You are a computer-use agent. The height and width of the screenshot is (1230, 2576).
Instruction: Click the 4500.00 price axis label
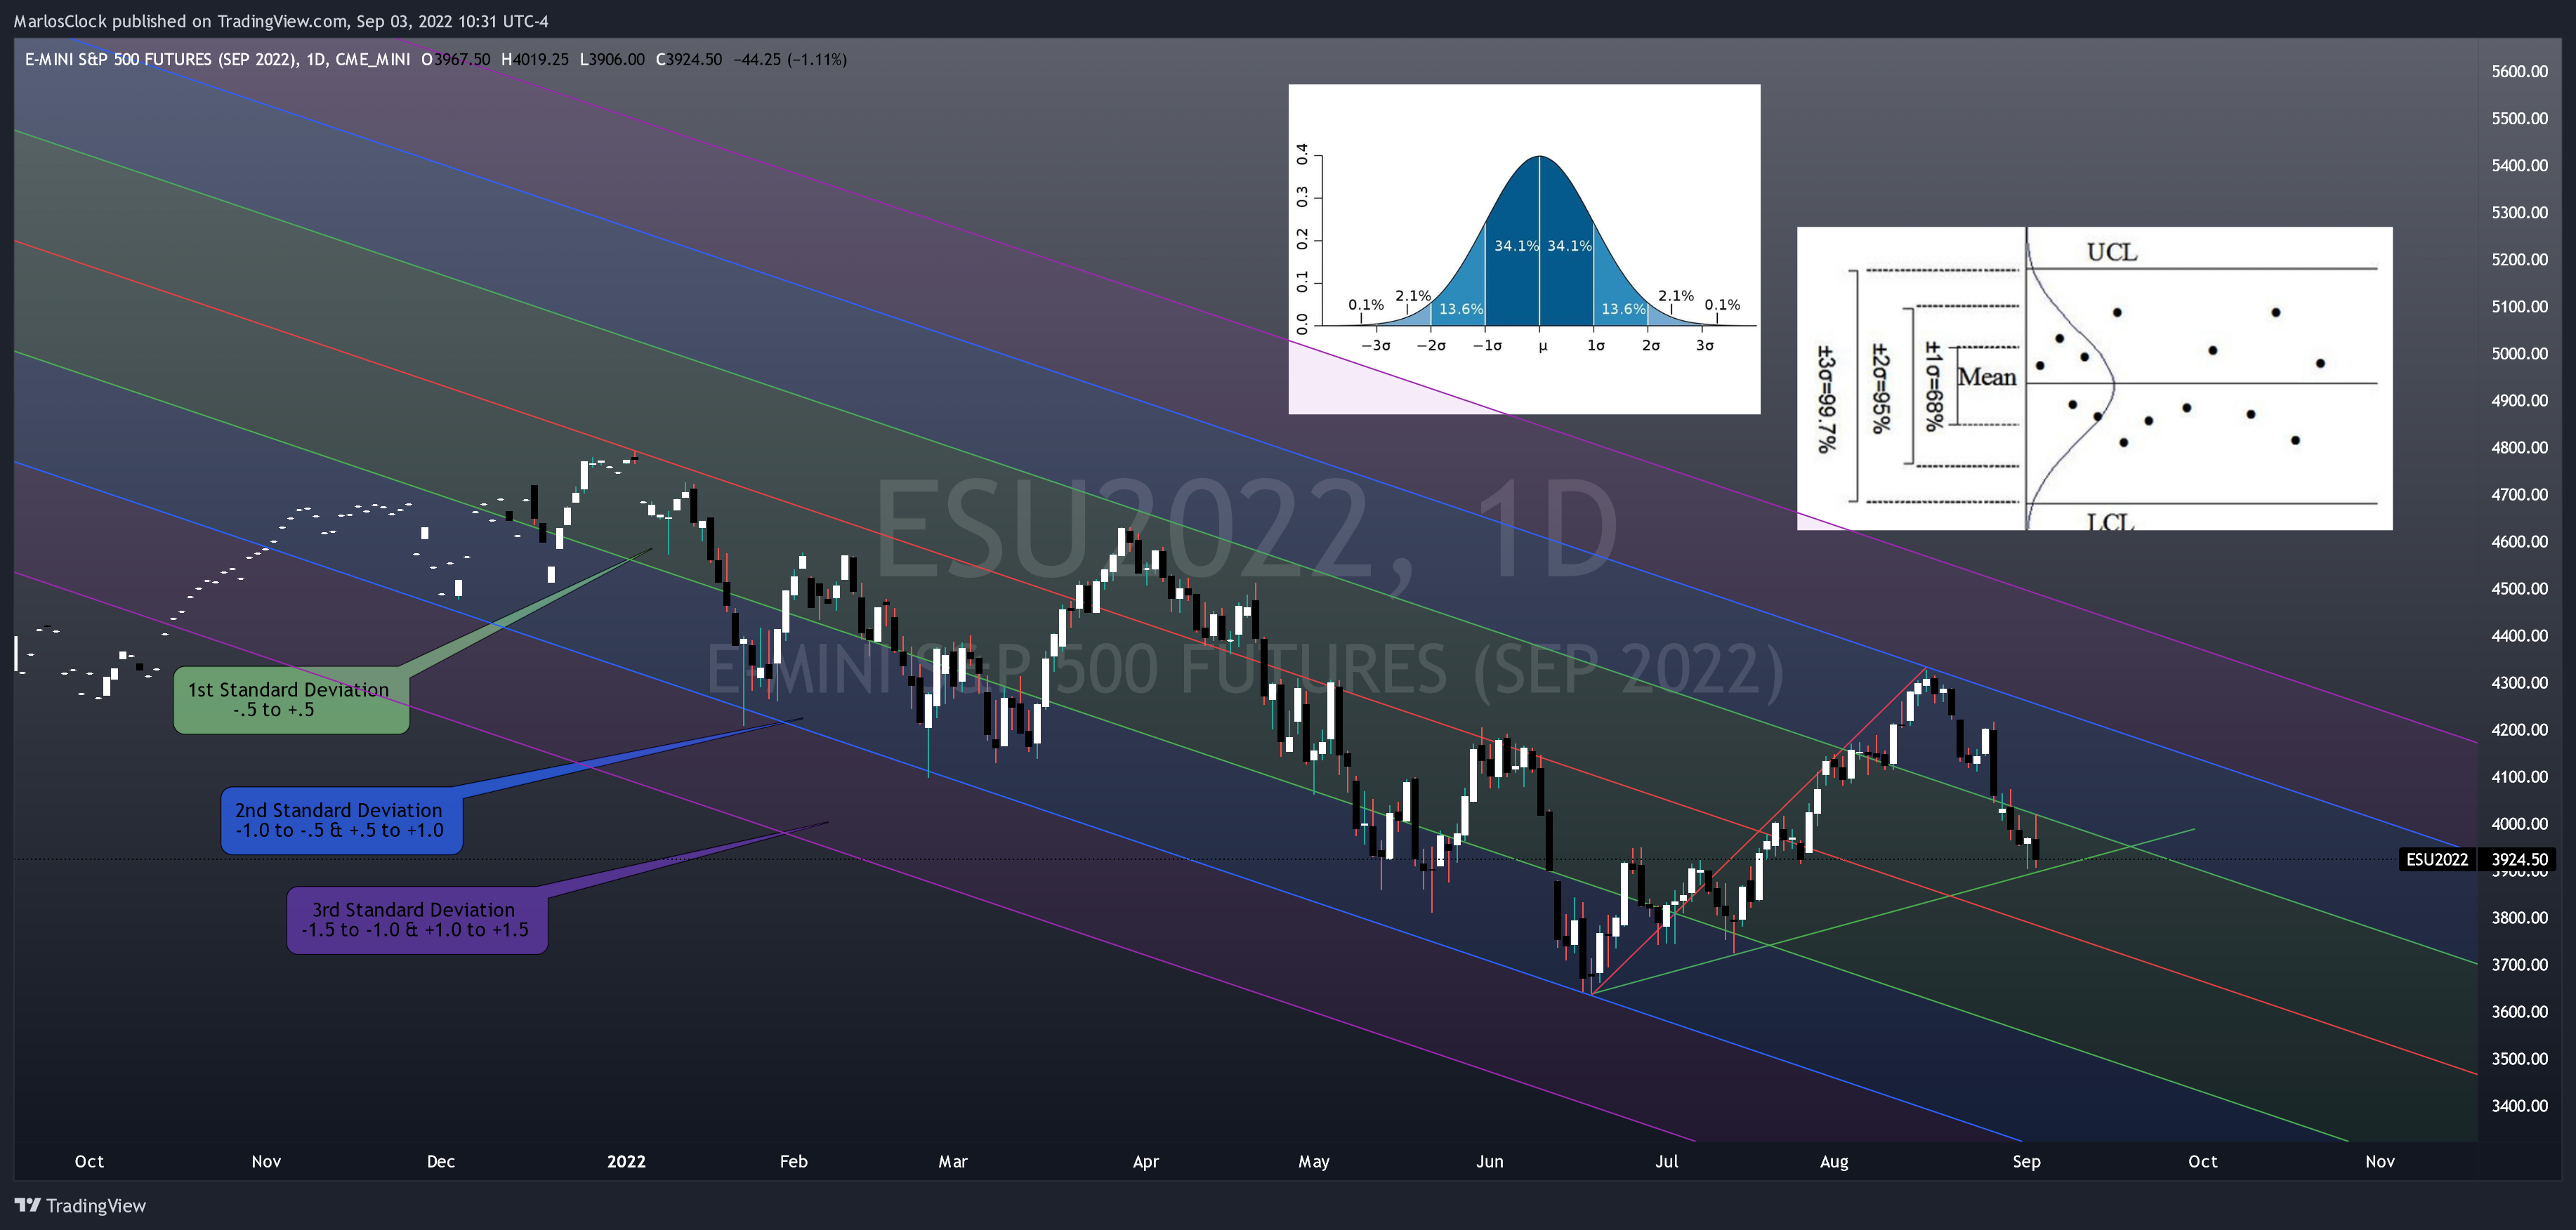(2519, 588)
